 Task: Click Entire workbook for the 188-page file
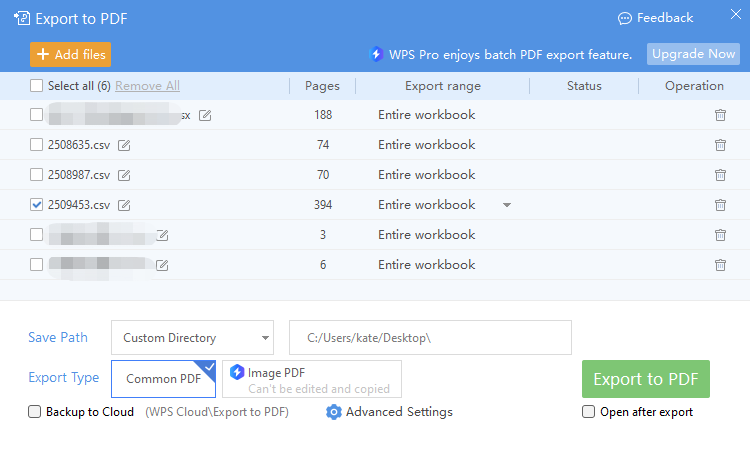(427, 115)
